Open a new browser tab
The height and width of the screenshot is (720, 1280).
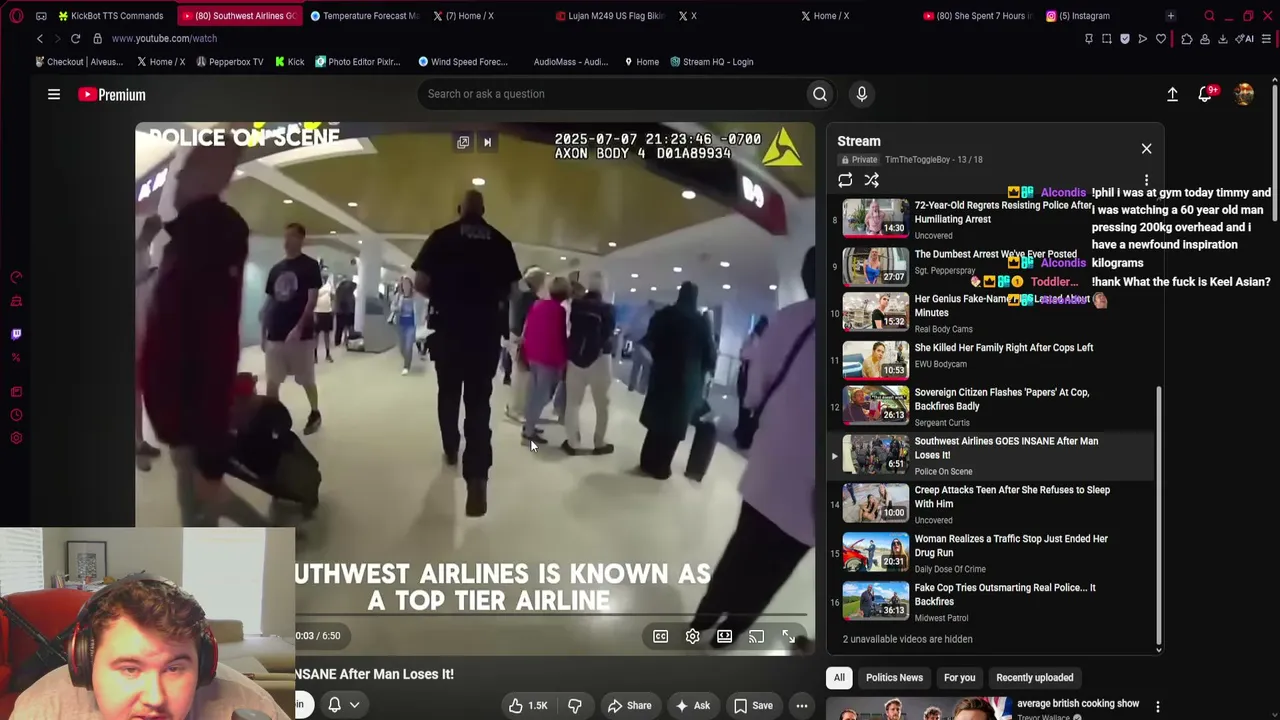point(1170,16)
